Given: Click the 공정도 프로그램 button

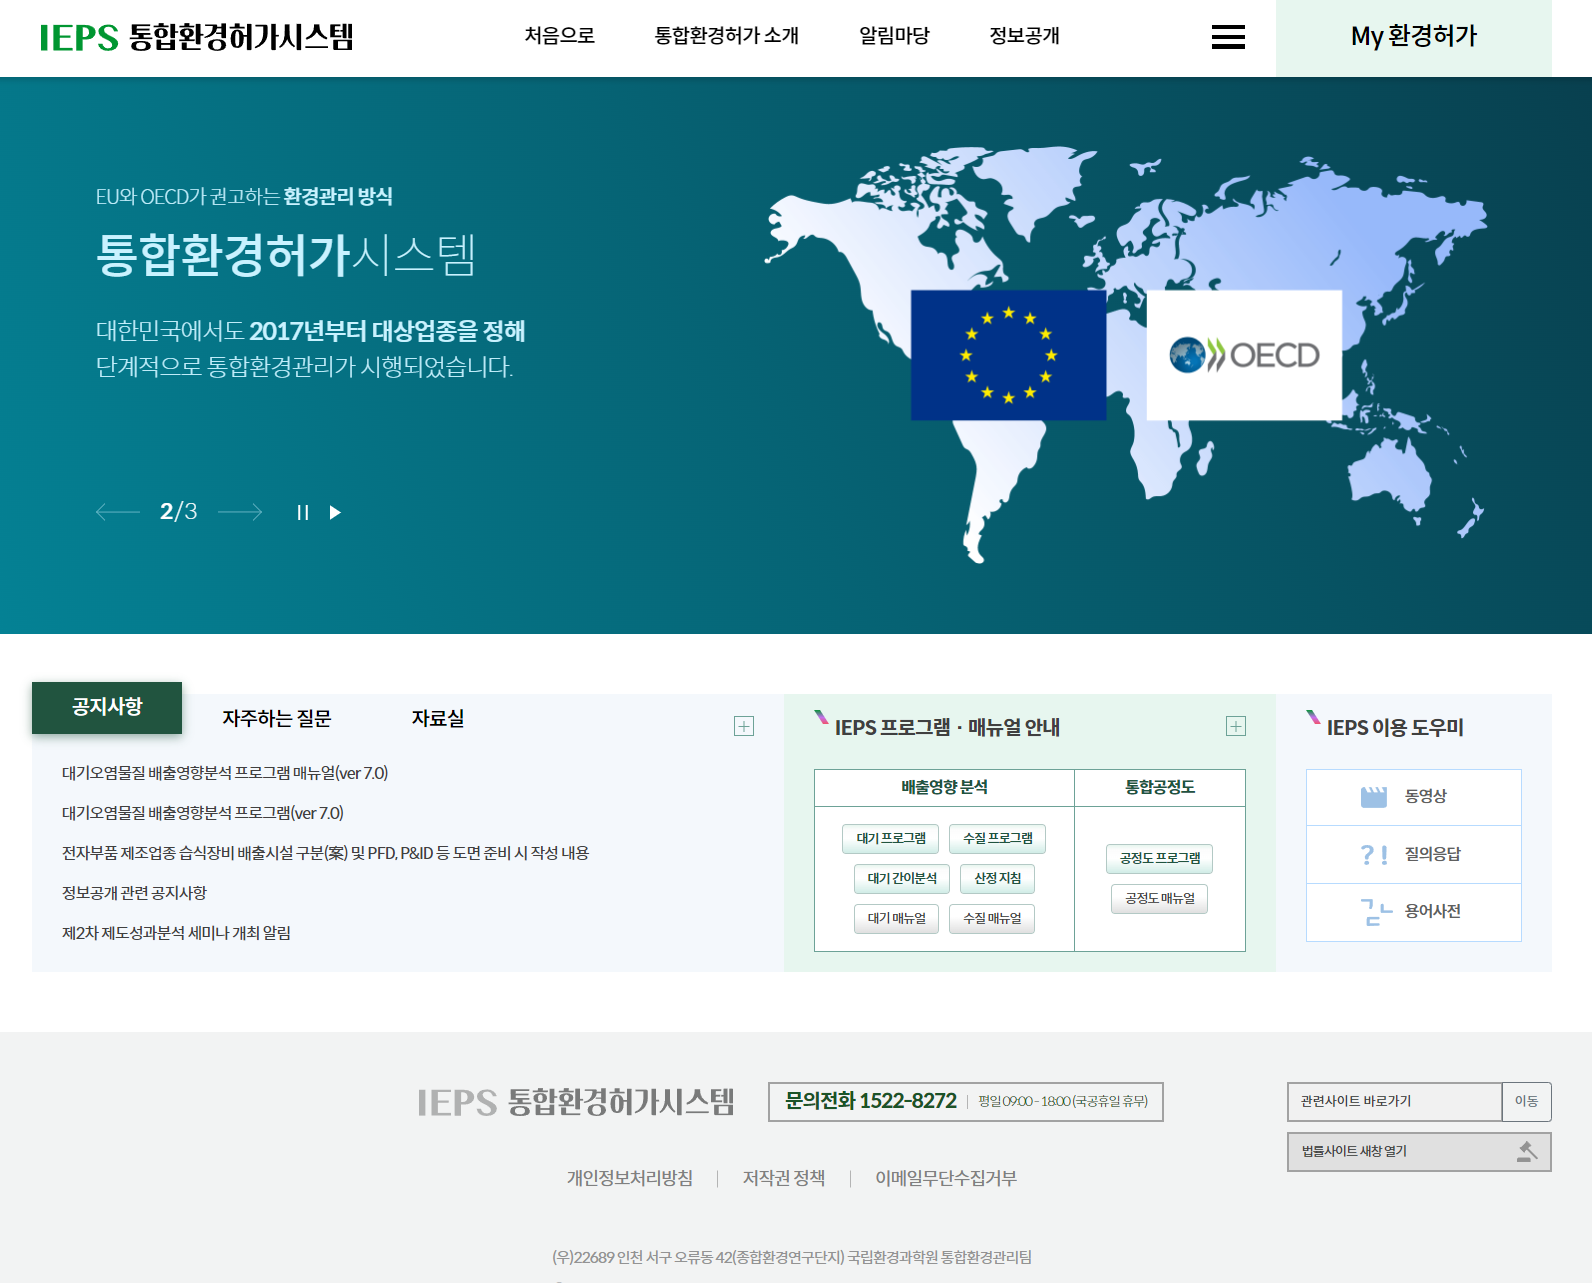Looking at the screenshot, I should pos(1160,859).
